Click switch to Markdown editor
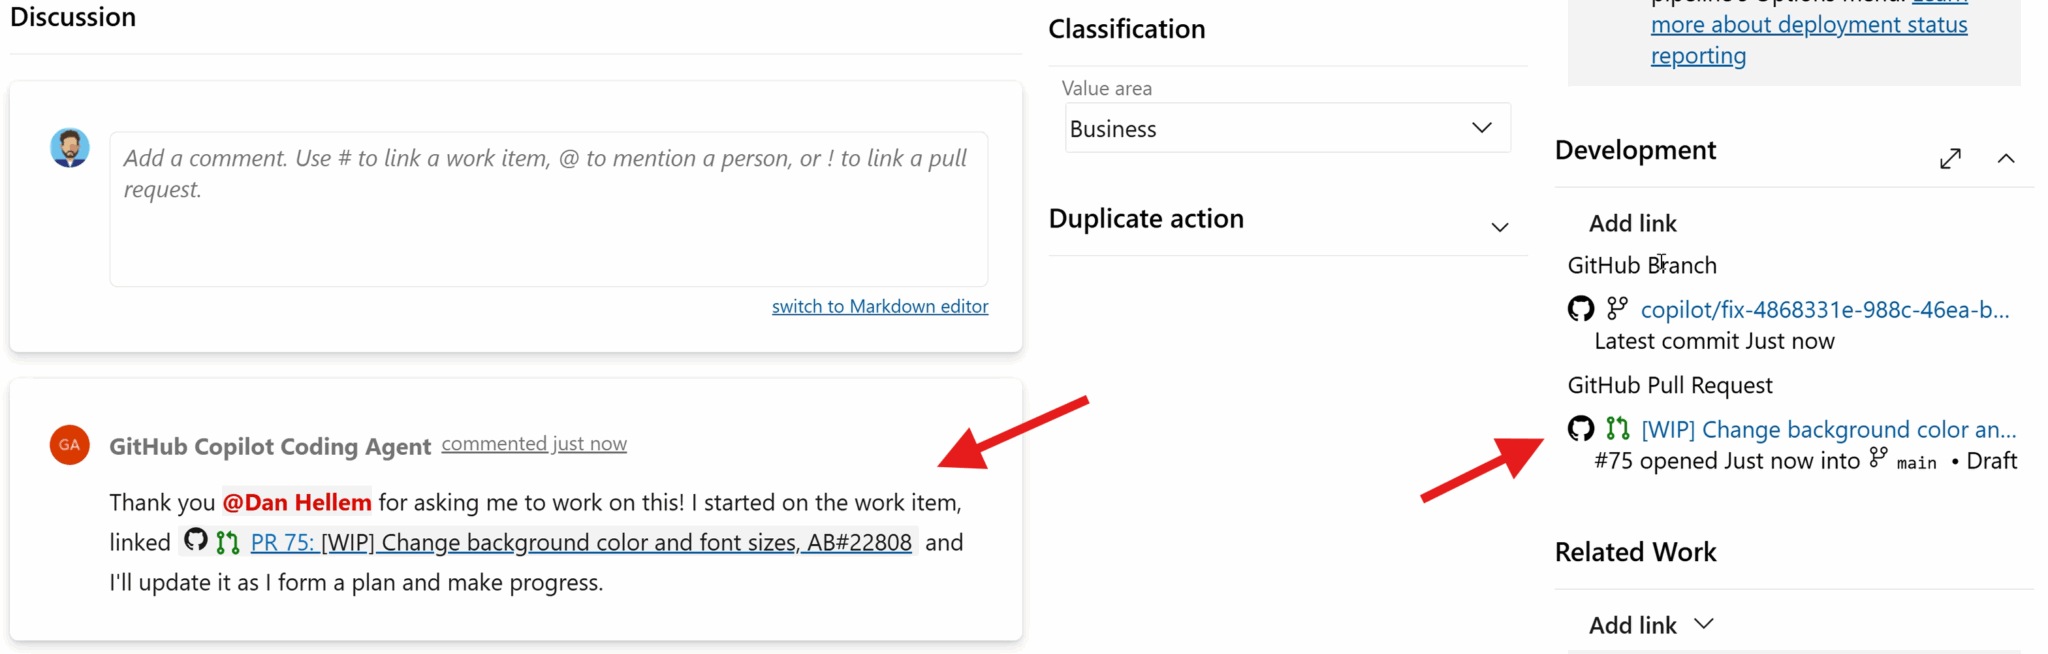This screenshot has width=2048, height=654. pyautogui.click(x=880, y=306)
